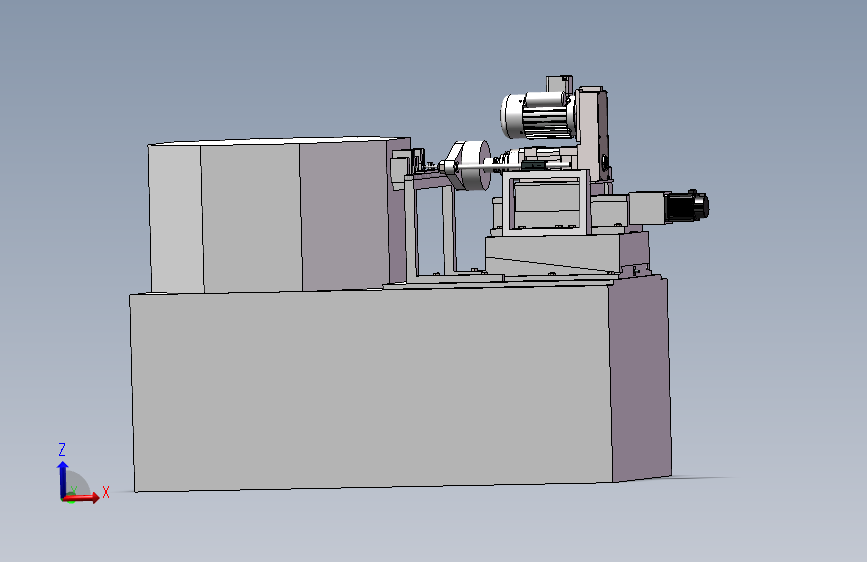Viewport: 867px width, 562px height.
Task: Select the white finned electric motor on top
Action: (x=538, y=116)
